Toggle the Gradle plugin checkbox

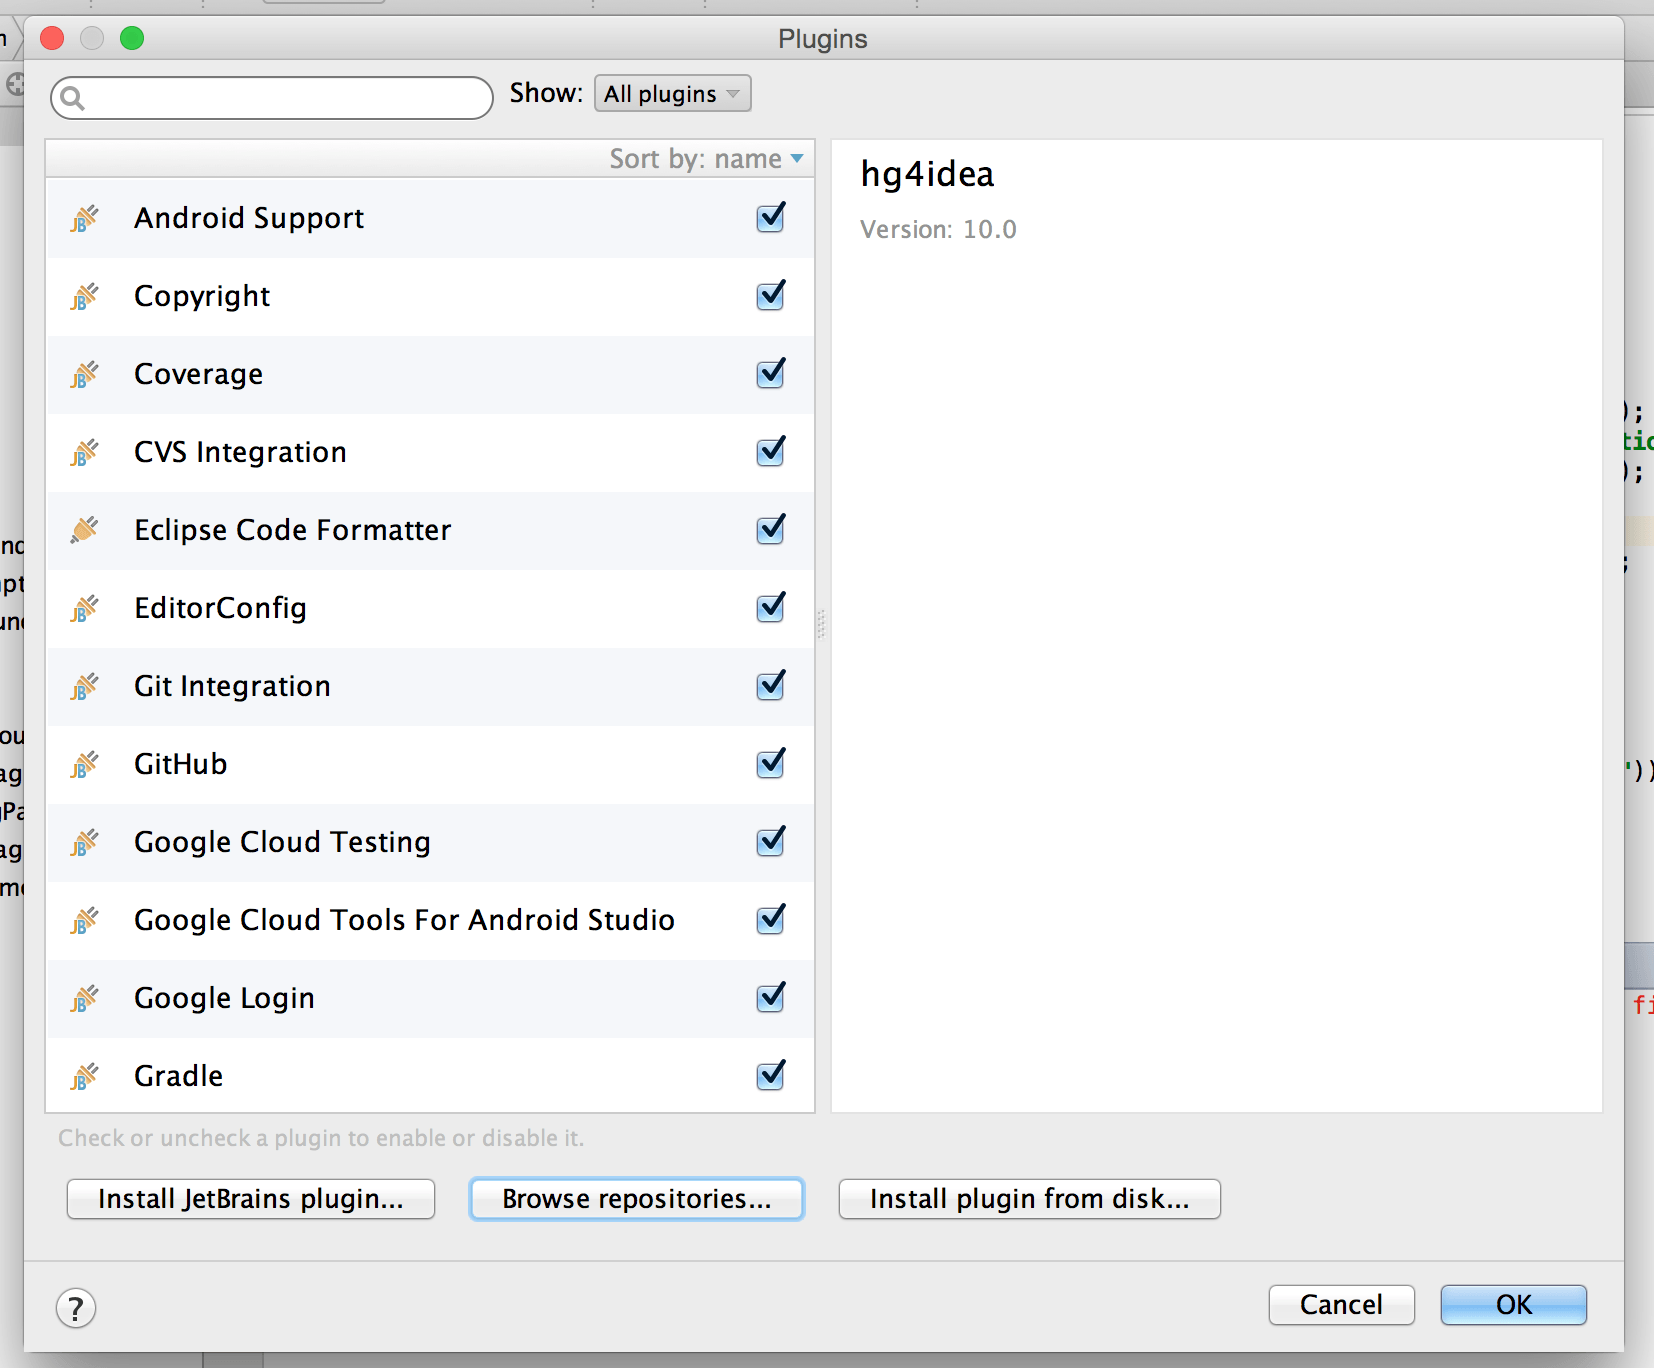point(771,1075)
